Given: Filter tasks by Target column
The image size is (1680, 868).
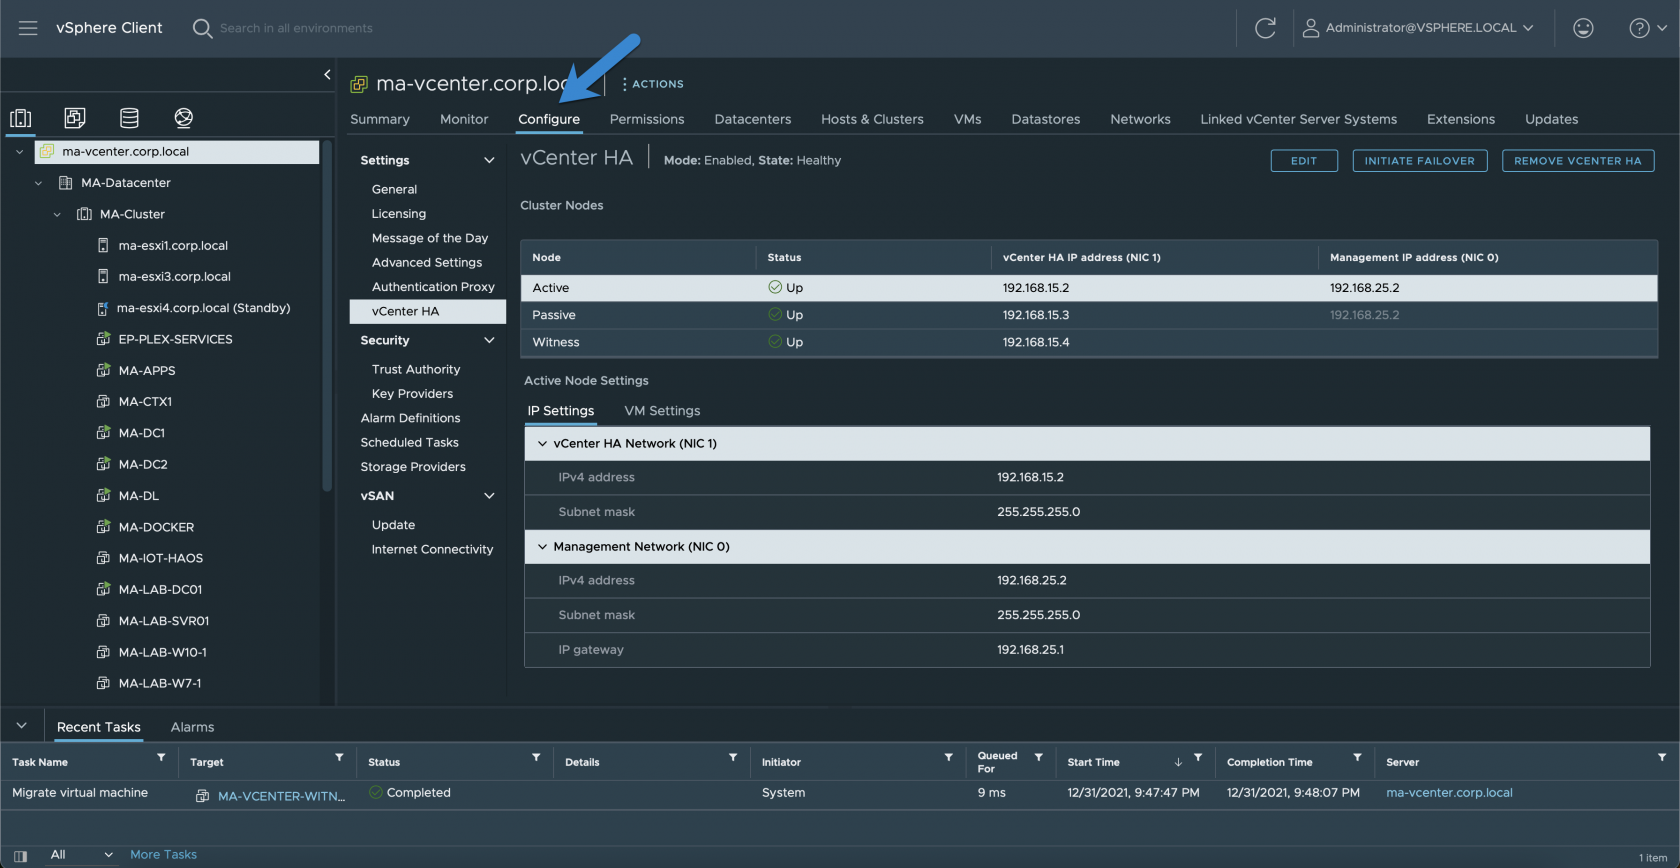Looking at the screenshot, I should pos(339,758).
